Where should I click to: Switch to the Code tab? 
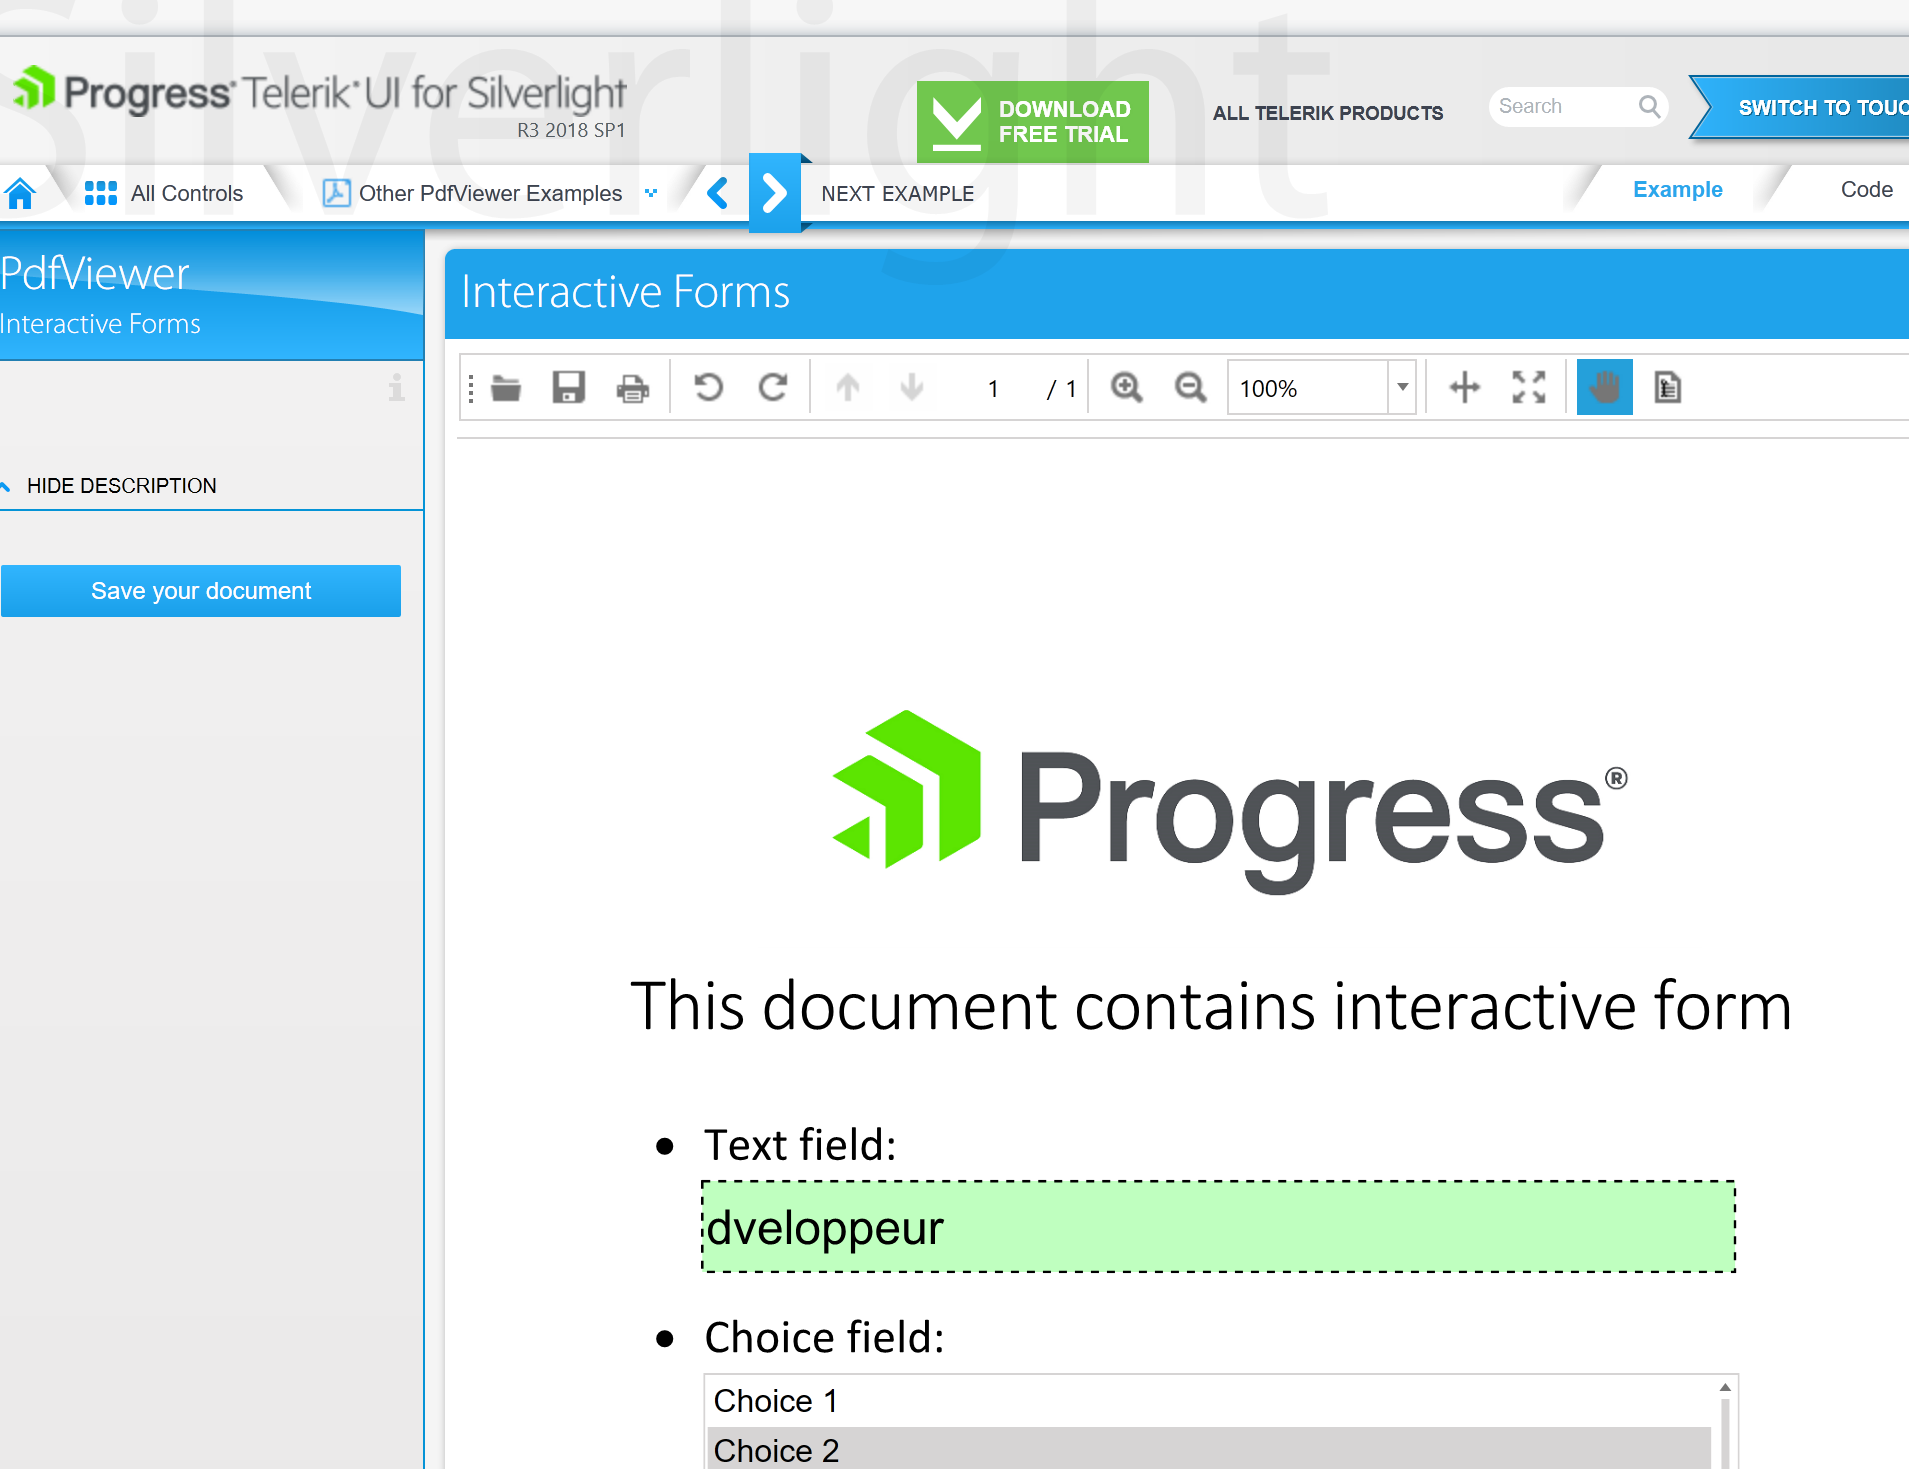[1866, 190]
